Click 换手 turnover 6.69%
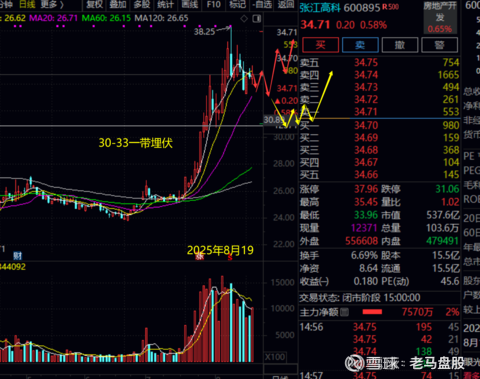This screenshot has width=480, height=379. pyautogui.click(x=364, y=255)
